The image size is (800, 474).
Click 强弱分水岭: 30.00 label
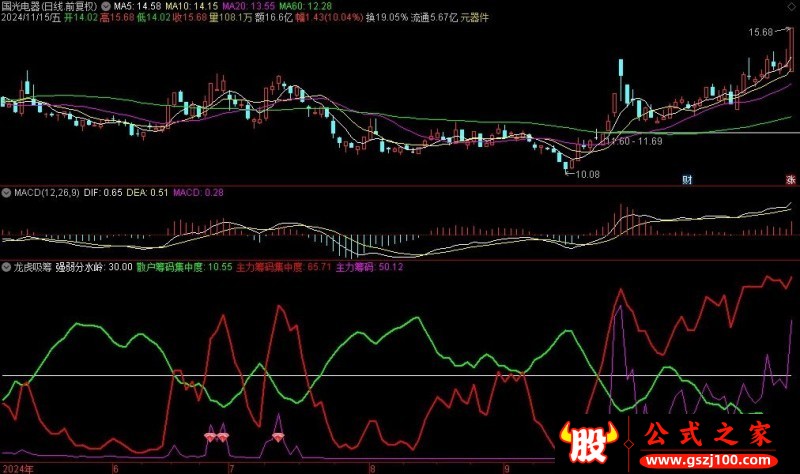point(94,267)
